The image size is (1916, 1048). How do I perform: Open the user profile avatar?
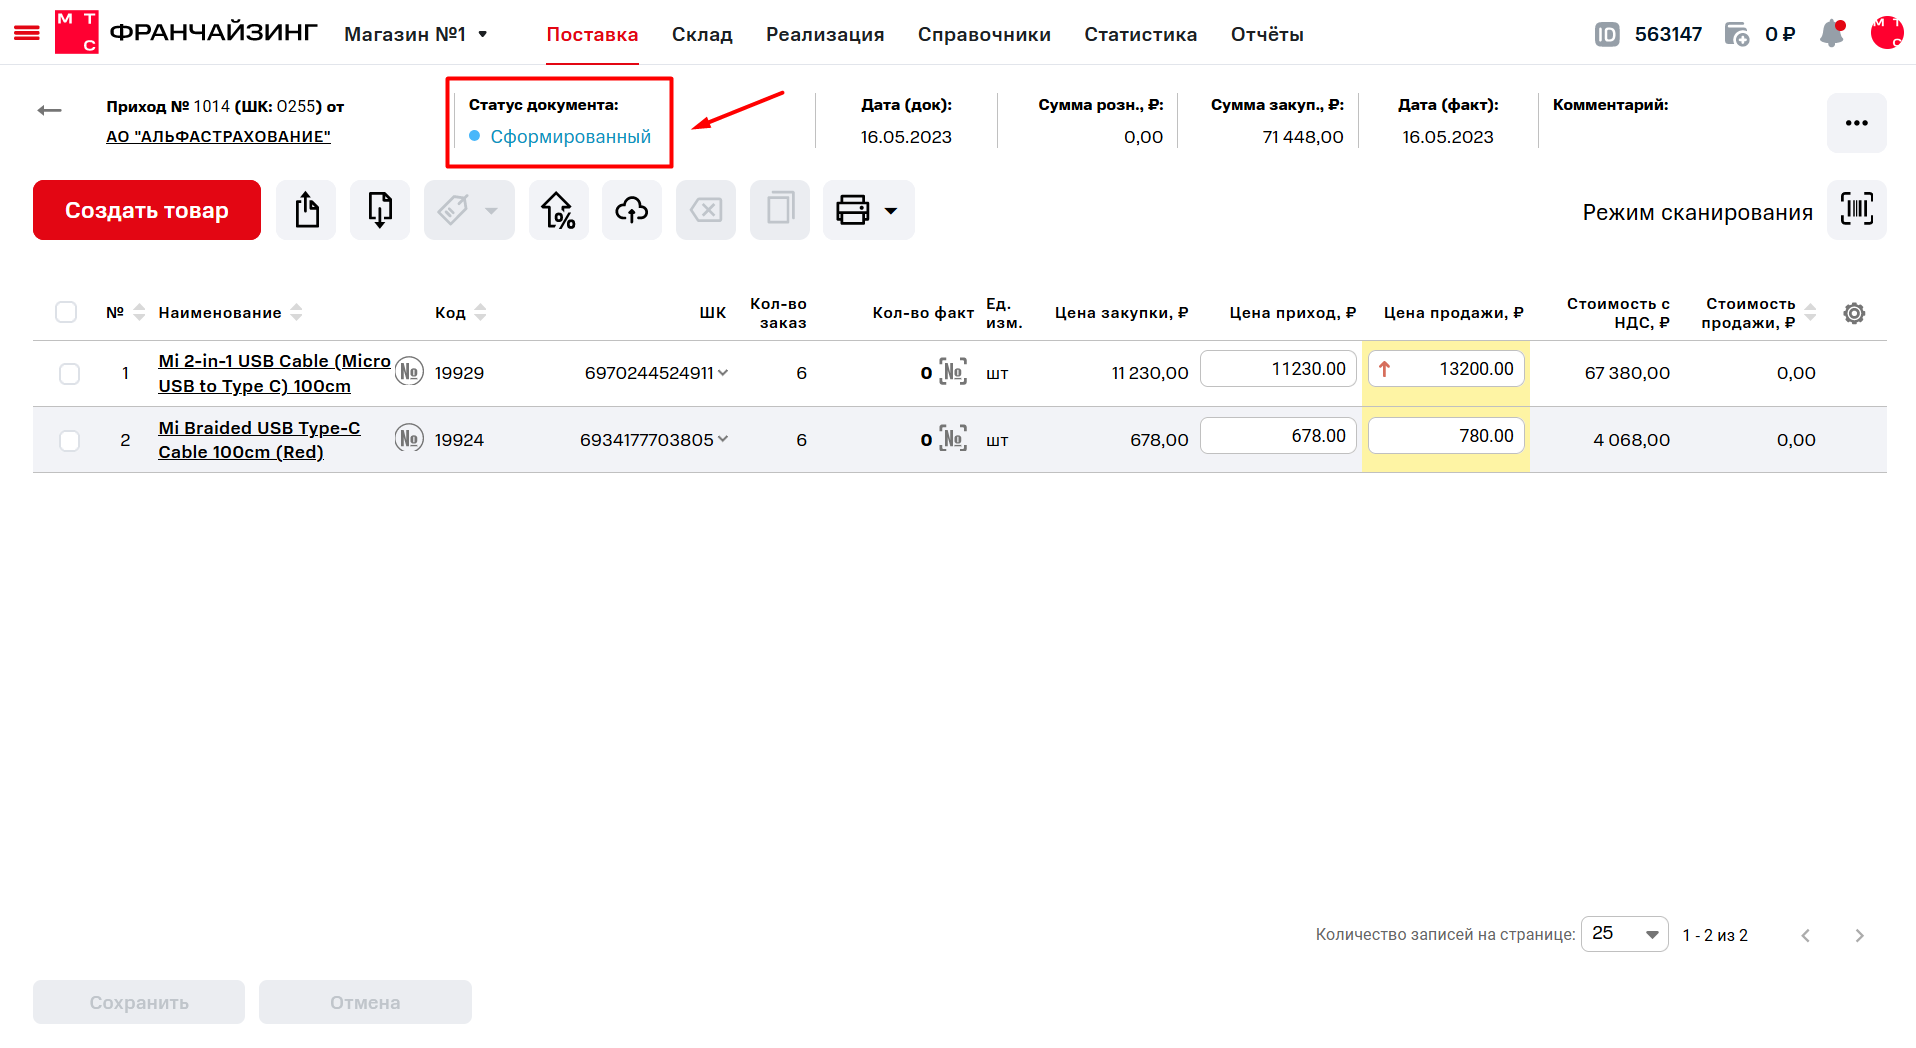click(x=1887, y=32)
